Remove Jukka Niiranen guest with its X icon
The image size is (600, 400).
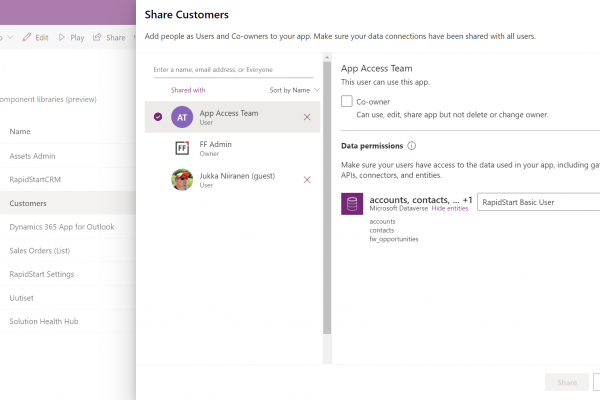pos(307,180)
